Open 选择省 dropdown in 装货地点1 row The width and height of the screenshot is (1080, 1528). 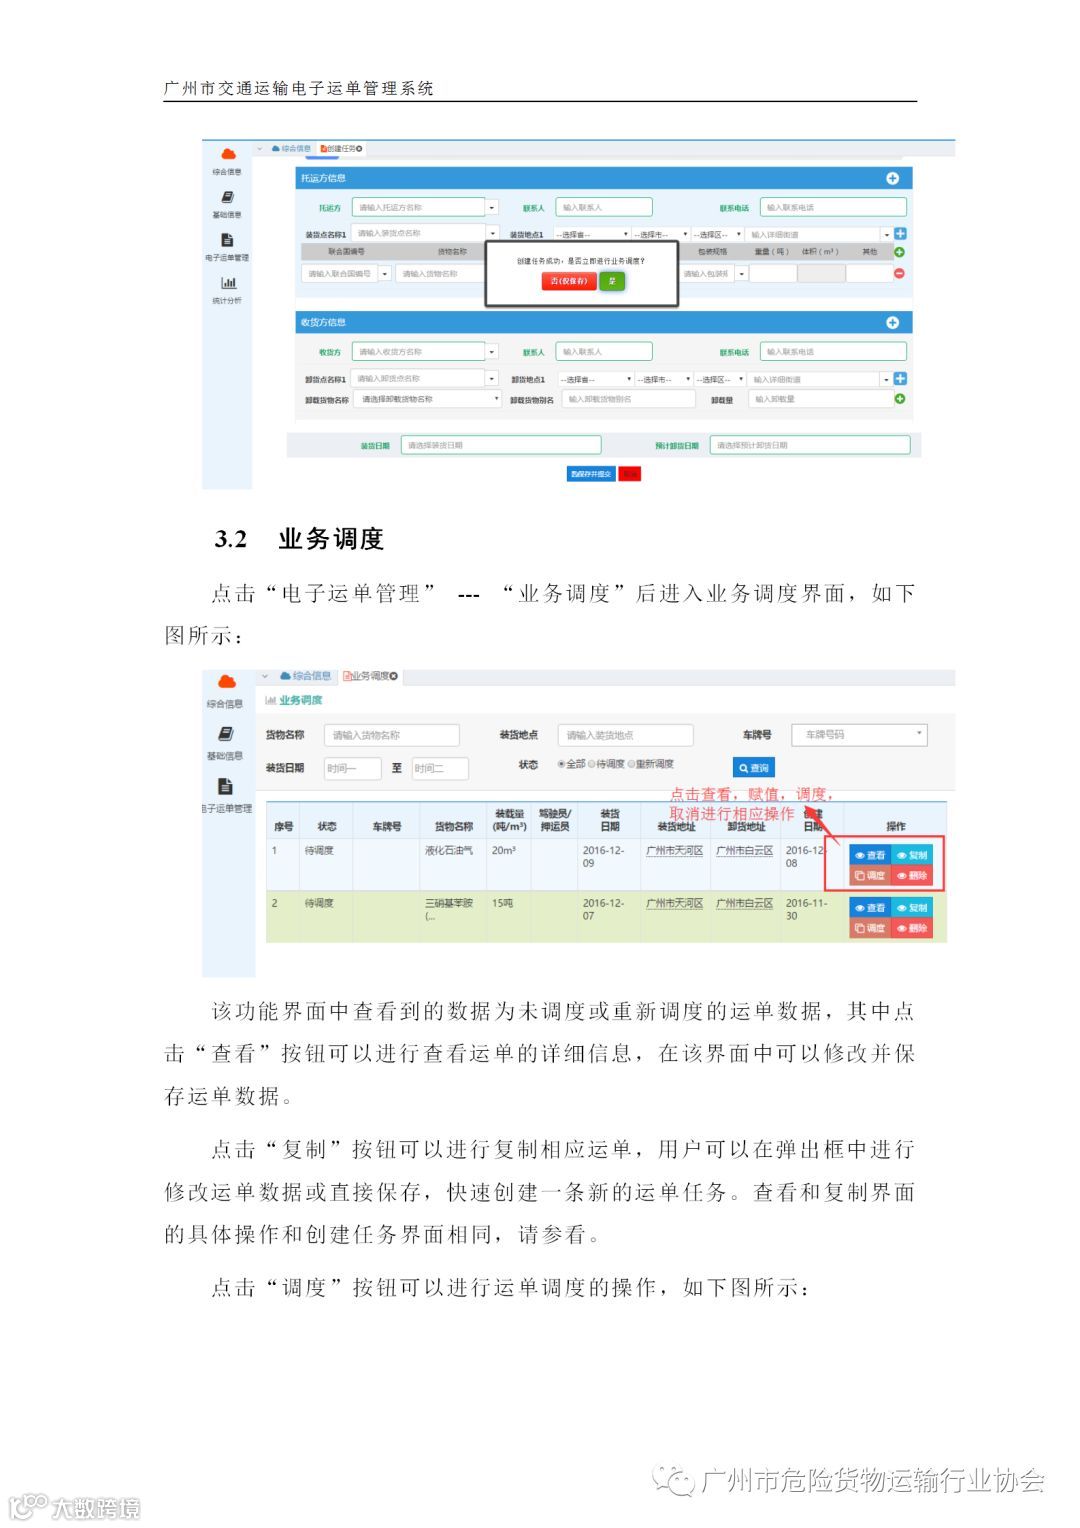[592, 234]
